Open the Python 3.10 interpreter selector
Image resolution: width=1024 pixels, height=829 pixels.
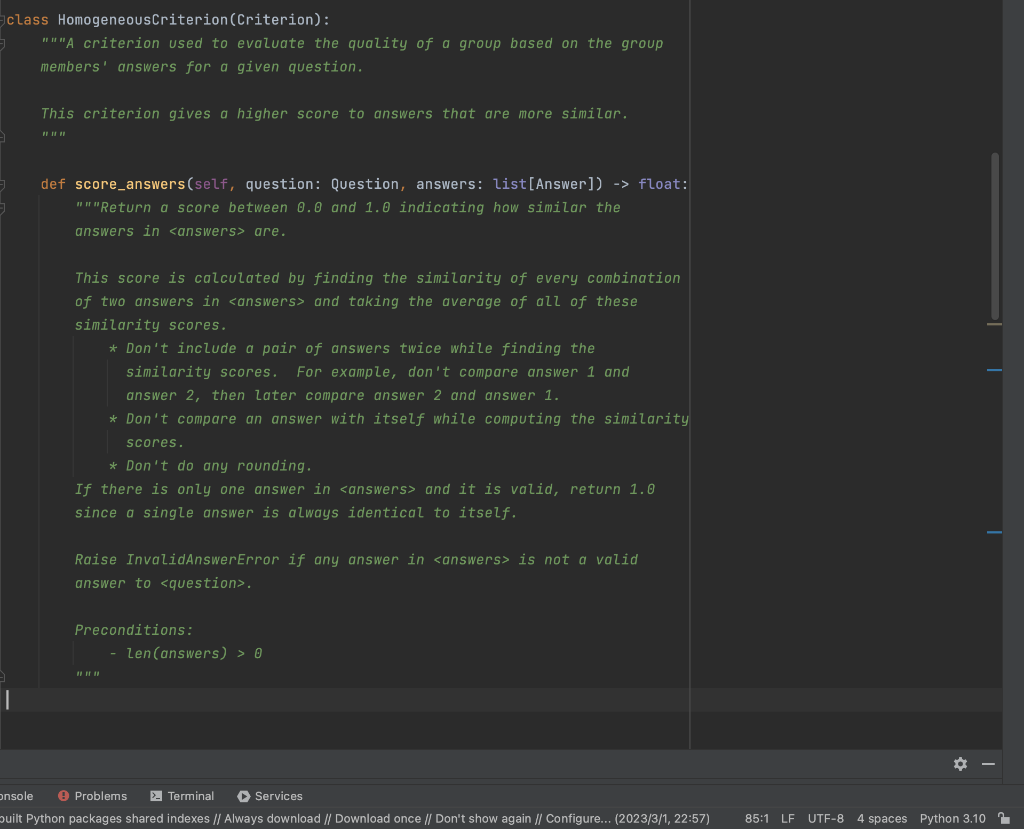click(x=952, y=818)
